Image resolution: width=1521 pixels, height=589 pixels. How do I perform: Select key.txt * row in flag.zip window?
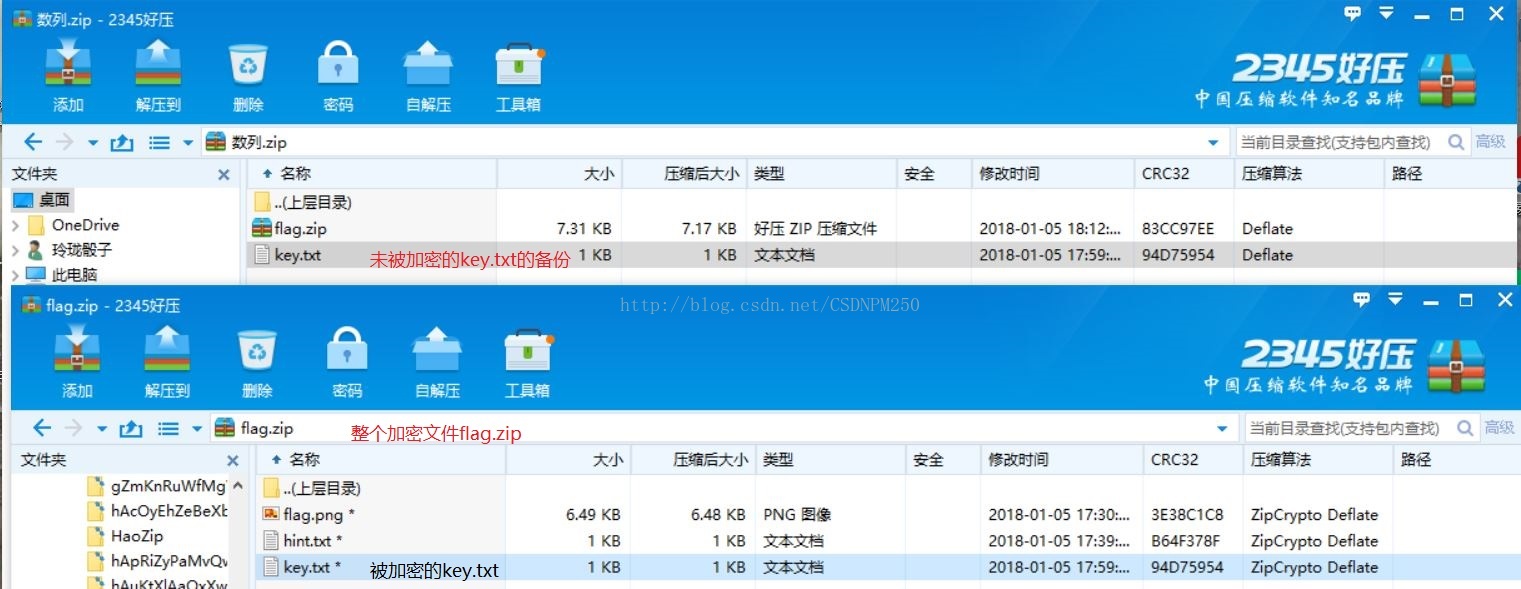(x=887, y=567)
